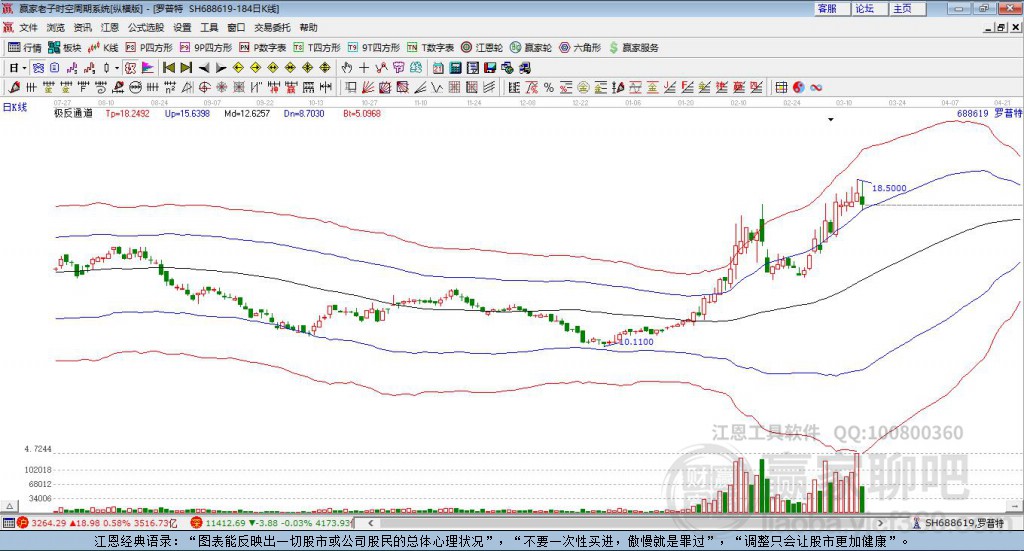This screenshot has height=551, width=1024.
Task: Expand the candlestick style dropdown arrow
Action: (117, 68)
